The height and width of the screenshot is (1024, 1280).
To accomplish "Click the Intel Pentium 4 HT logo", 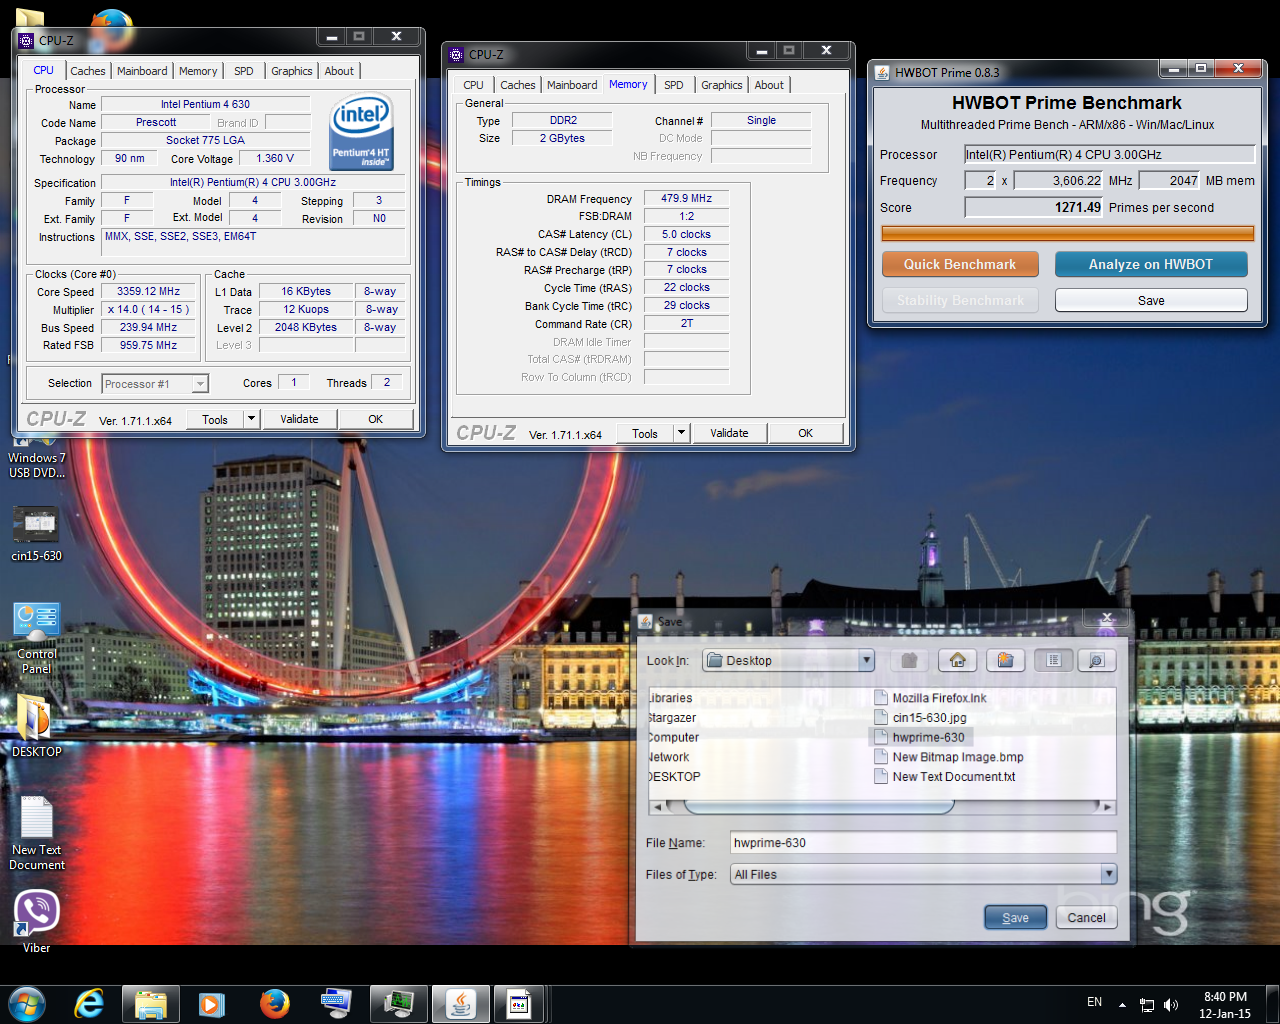I will 361,132.
